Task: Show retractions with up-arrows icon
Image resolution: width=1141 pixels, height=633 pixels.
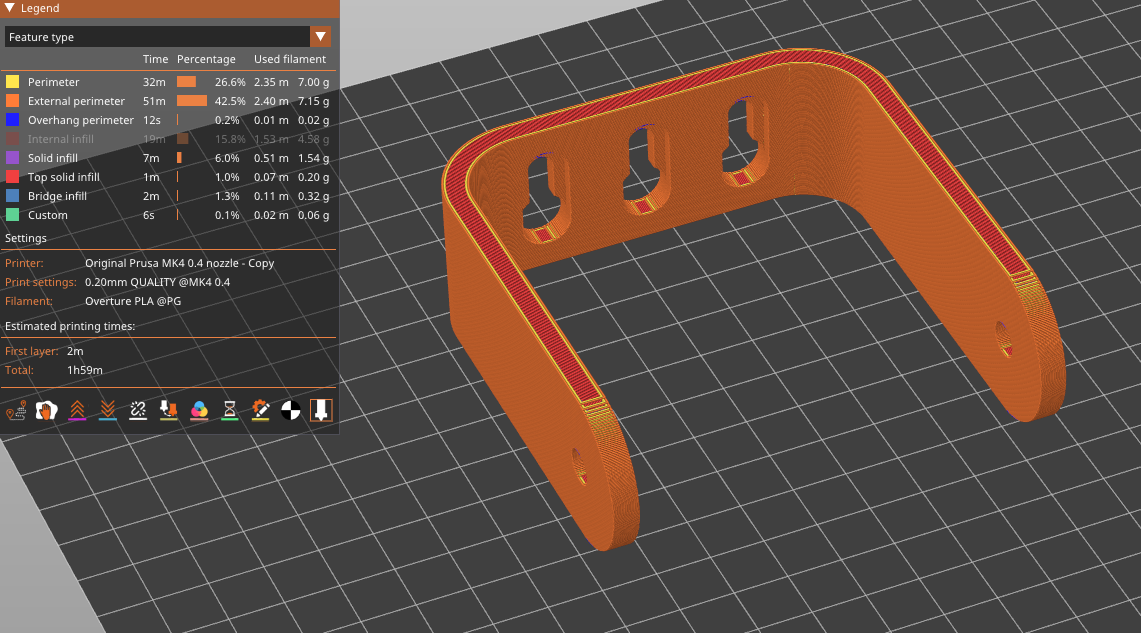Action: pos(77,410)
